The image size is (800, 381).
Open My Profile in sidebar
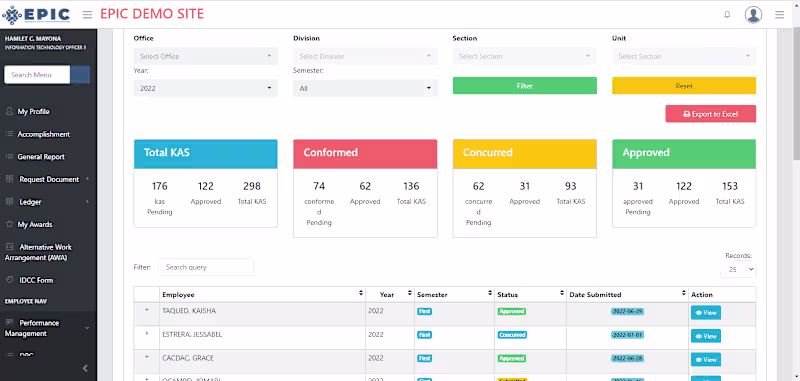tap(34, 112)
